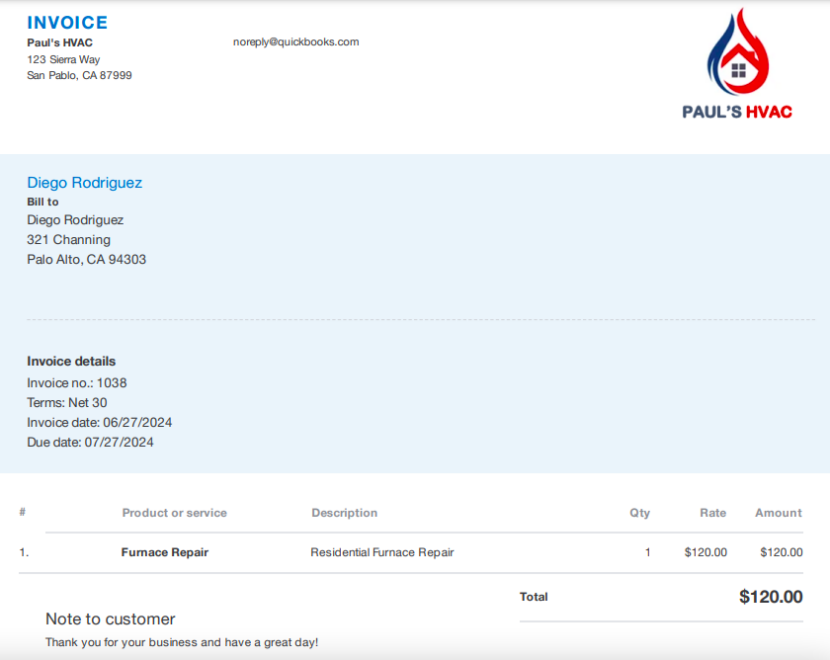Click the noreply@quickbooks.com email address

(295, 42)
